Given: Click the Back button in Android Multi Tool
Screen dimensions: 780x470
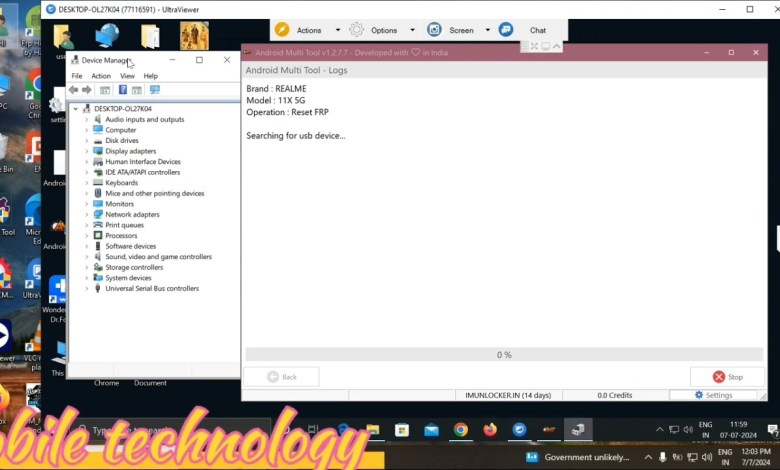Looking at the screenshot, I should (282, 377).
